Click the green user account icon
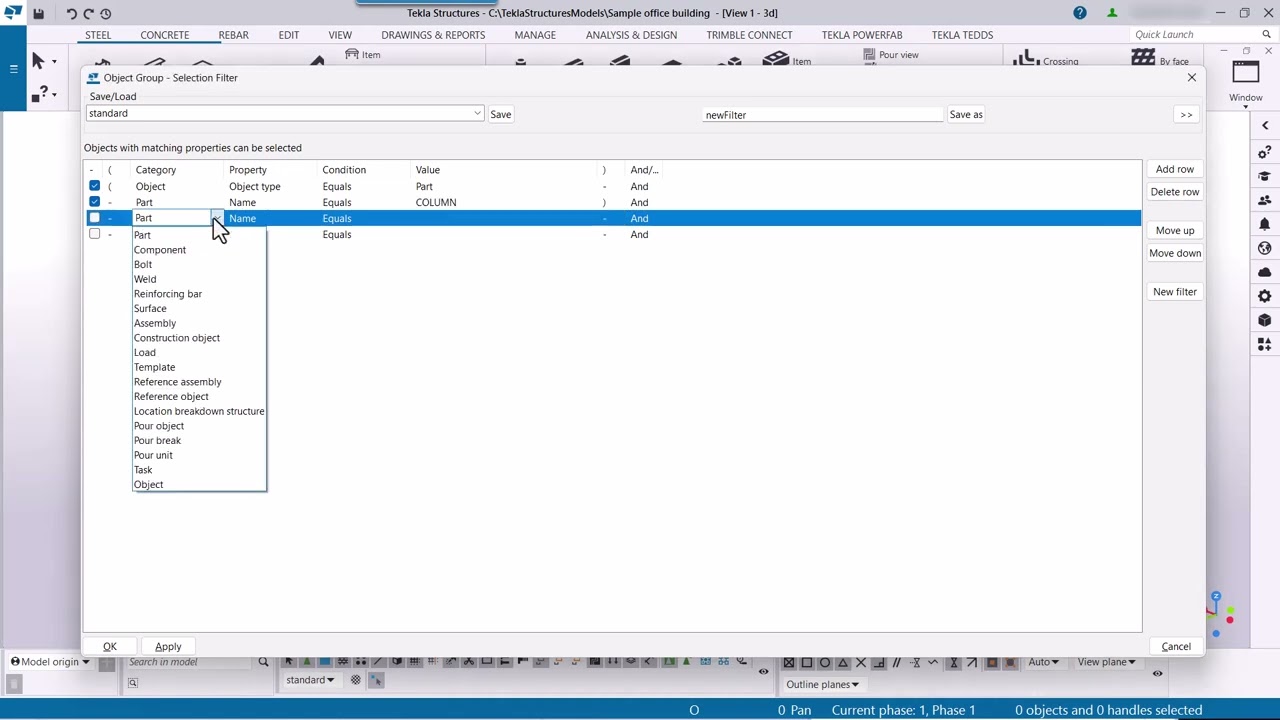This screenshot has height=720, width=1280. click(1112, 13)
